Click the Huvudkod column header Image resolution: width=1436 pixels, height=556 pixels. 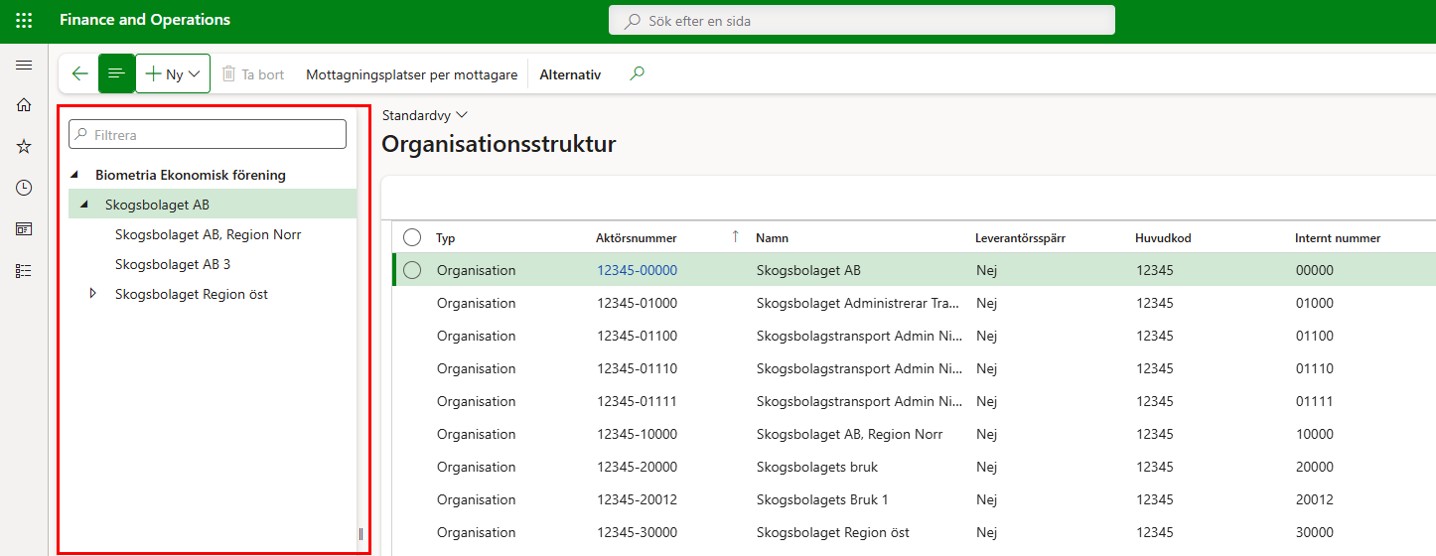1163,238
